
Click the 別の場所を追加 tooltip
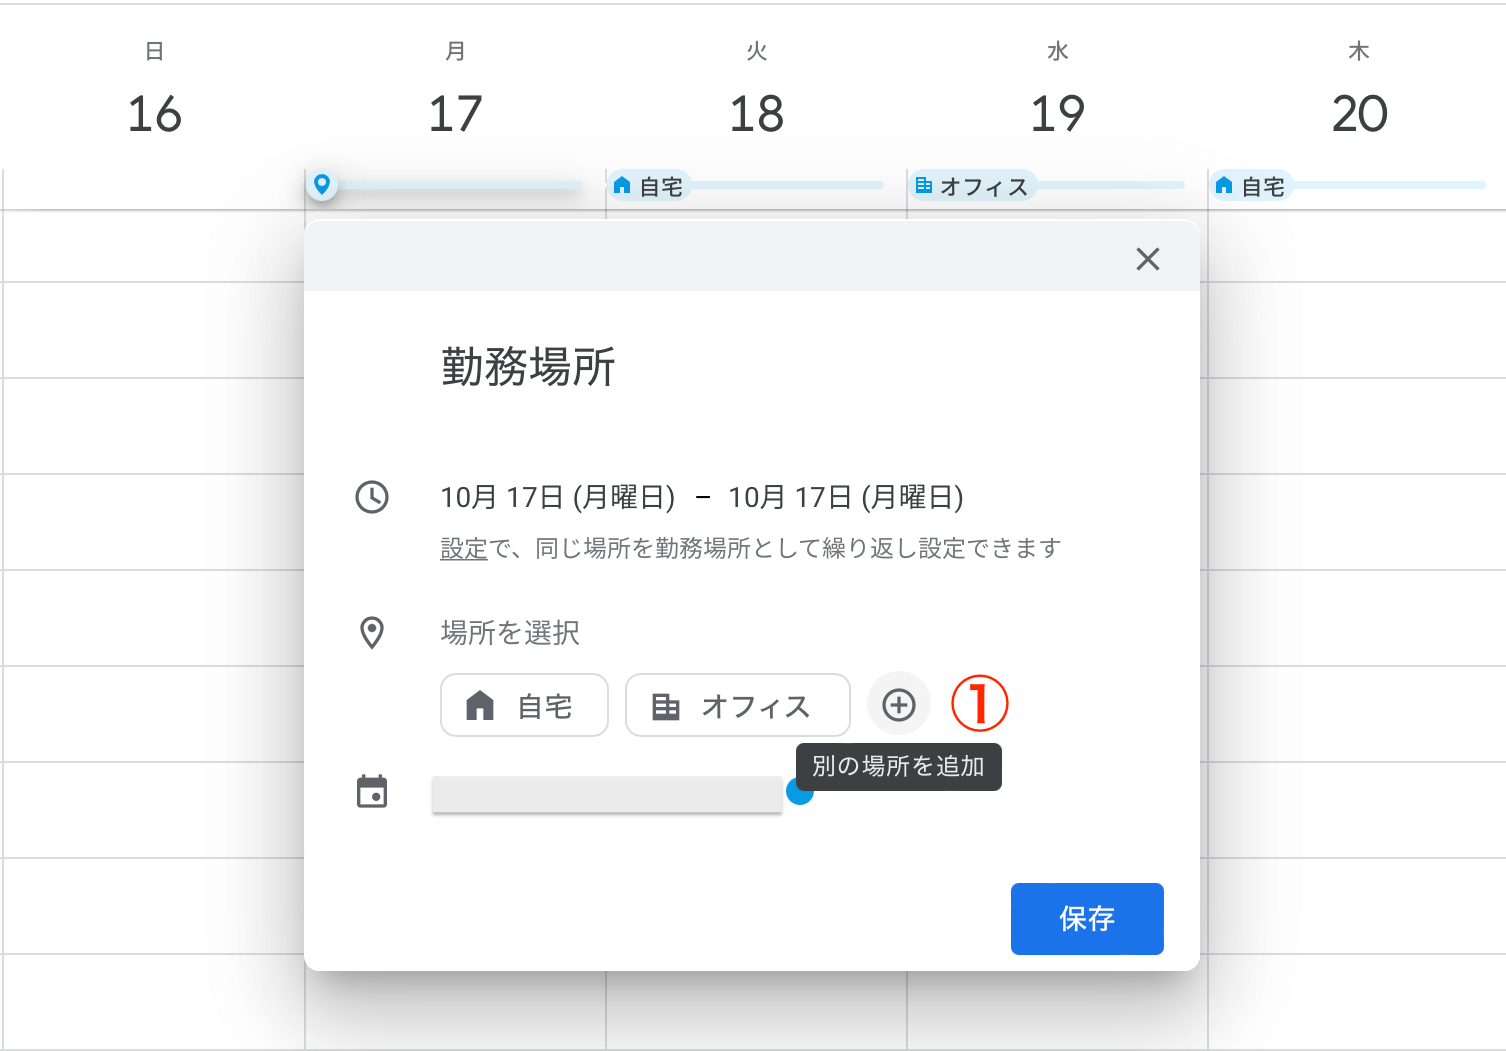[898, 766]
